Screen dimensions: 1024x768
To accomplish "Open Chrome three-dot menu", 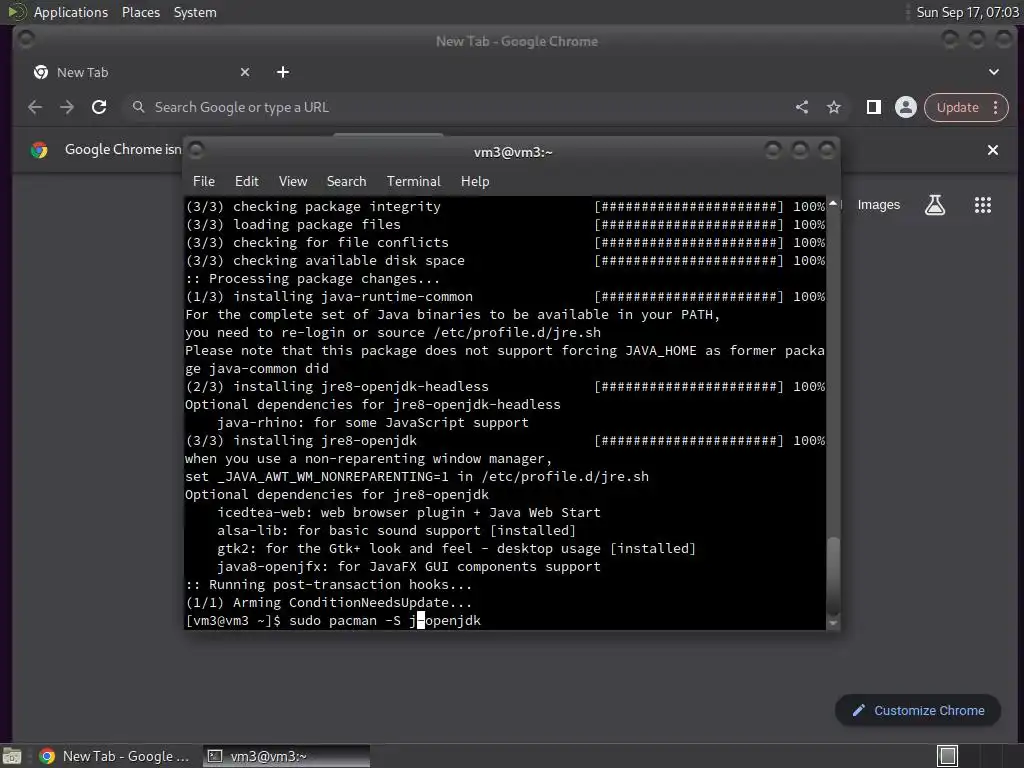I will tap(995, 107).
